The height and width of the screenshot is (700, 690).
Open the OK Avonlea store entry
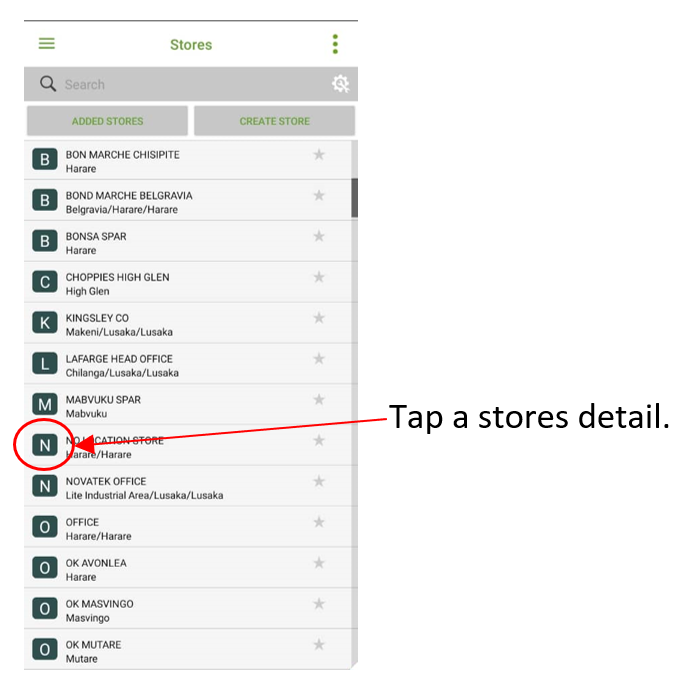tap(188, 568)
